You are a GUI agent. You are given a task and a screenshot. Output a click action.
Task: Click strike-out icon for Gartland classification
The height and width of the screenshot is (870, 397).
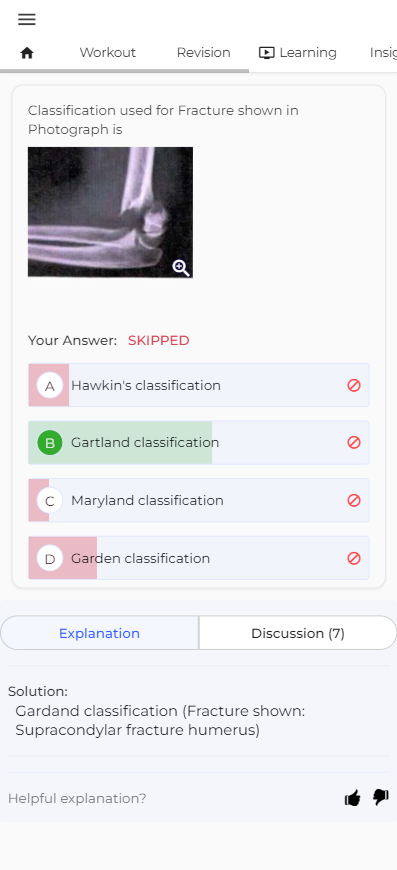[x=354, y=442]
